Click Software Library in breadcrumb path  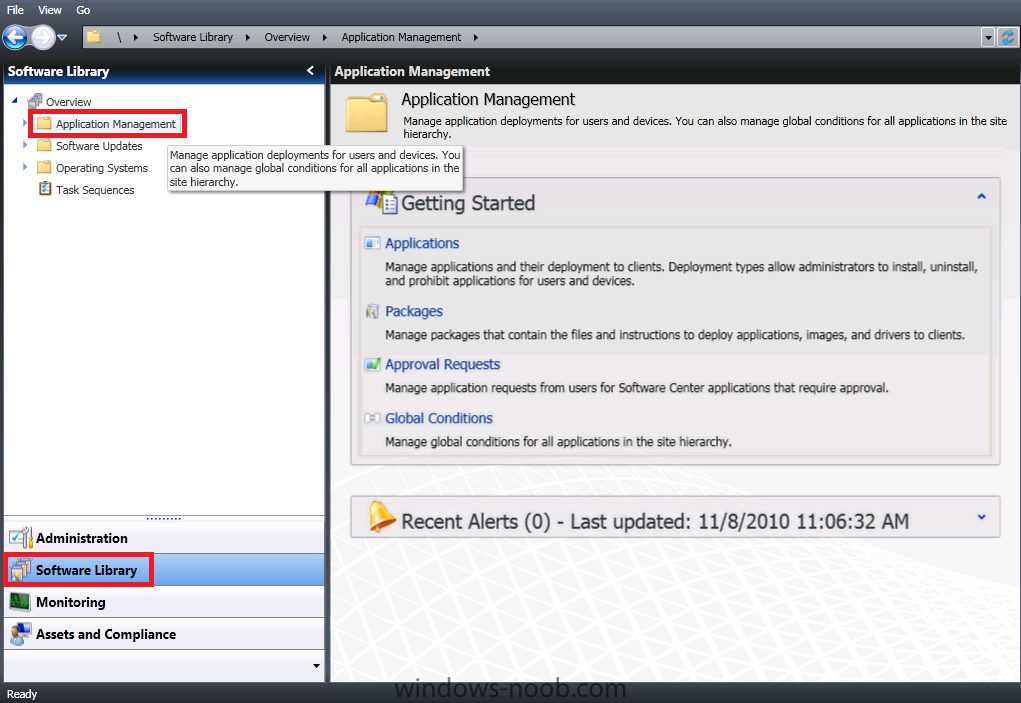(x=193, y=37)
